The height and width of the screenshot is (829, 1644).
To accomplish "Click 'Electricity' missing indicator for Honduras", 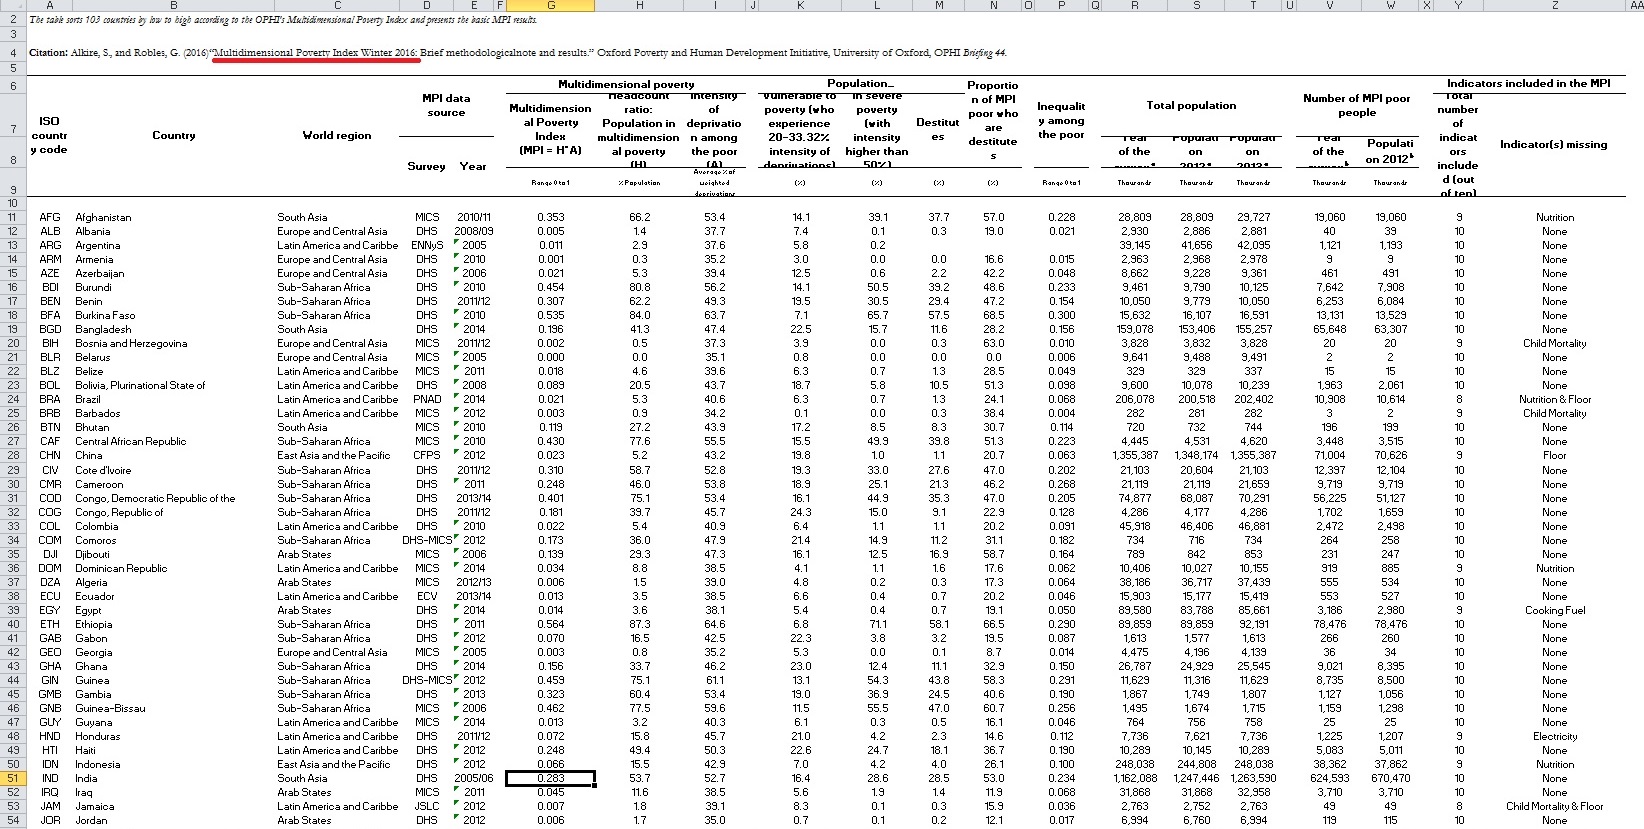I will 1554,736.
